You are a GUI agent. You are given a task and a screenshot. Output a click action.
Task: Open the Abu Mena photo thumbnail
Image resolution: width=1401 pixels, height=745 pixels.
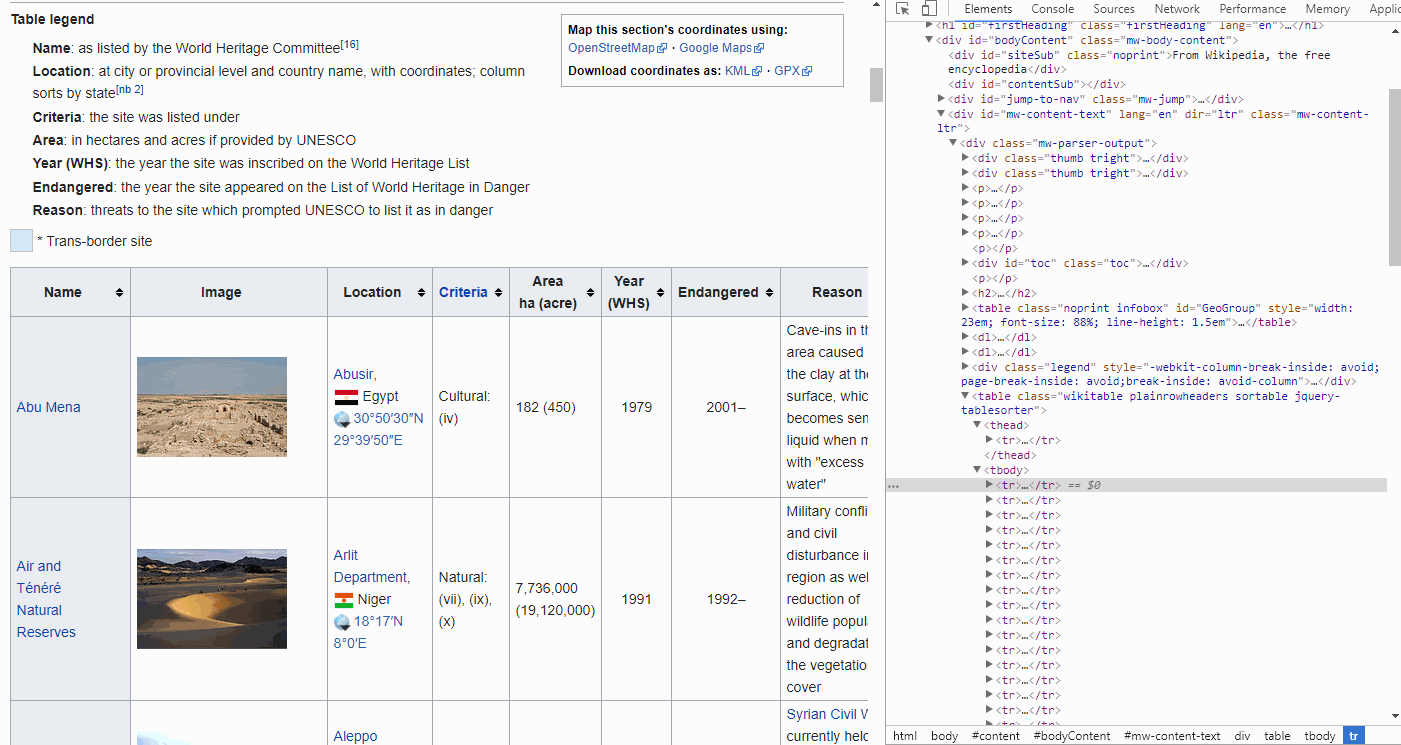[212, 407]
